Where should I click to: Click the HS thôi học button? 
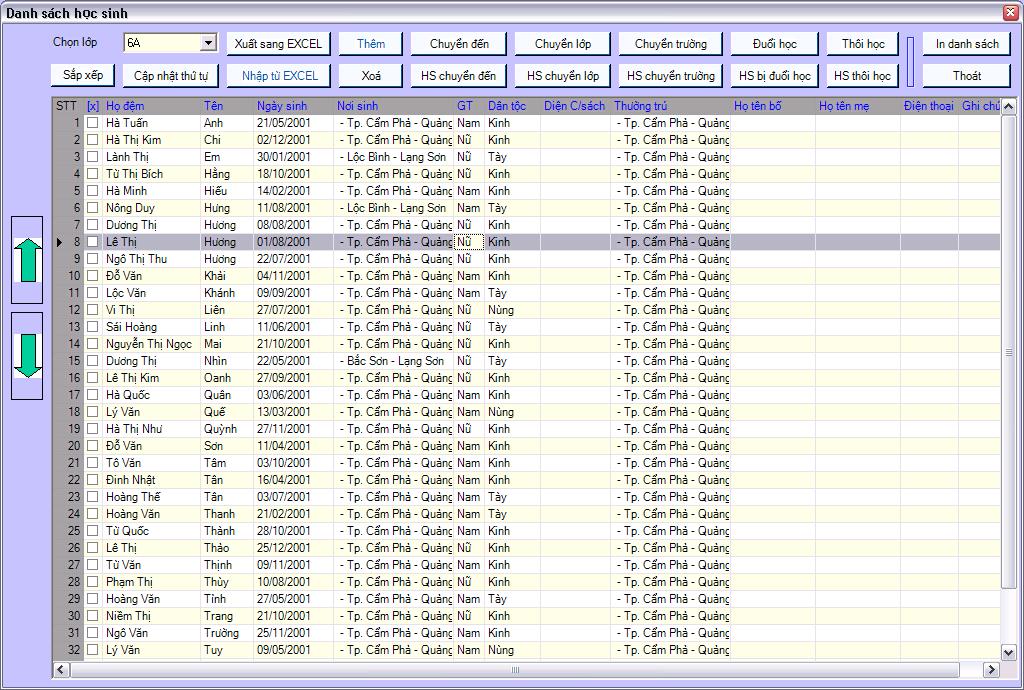pyautogui.click(x=863, y=76)
